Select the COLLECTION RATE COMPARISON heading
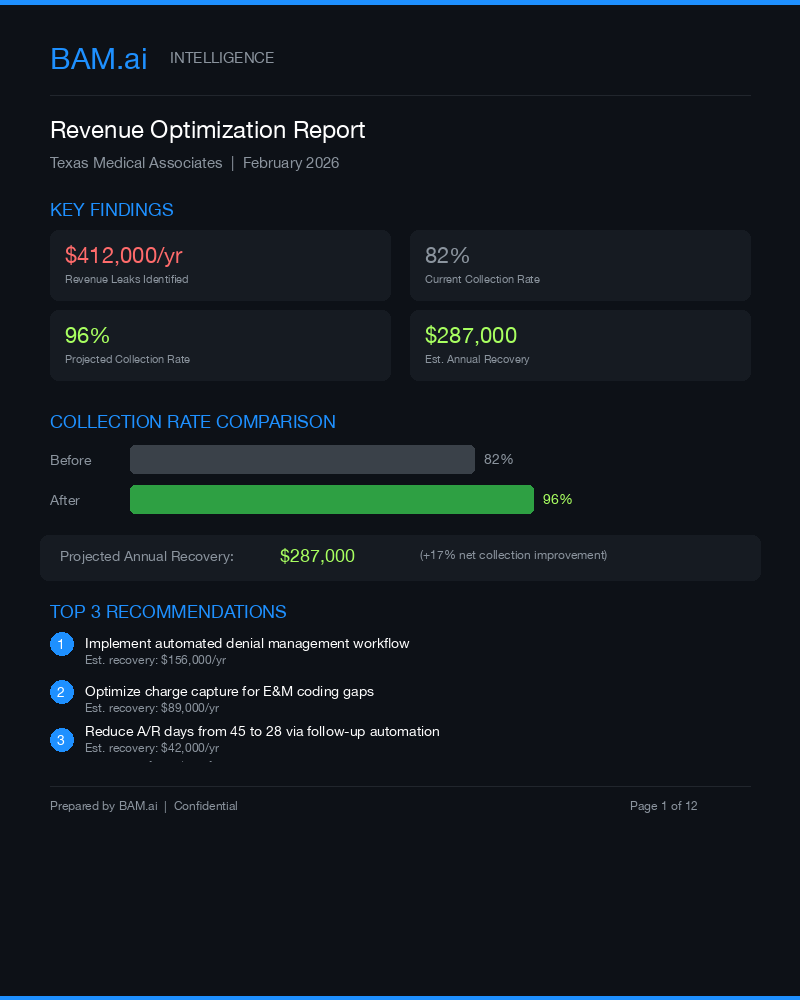Image resolution: width=800 pixels, height=1000 pixels. pos(193,422)
